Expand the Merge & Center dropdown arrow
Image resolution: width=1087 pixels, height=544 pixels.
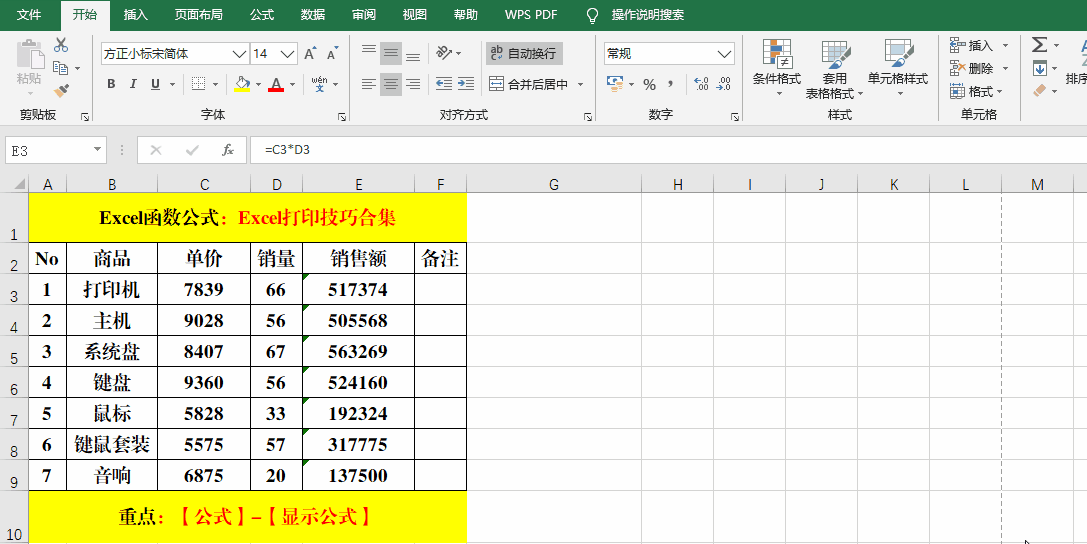coord(580,85)
